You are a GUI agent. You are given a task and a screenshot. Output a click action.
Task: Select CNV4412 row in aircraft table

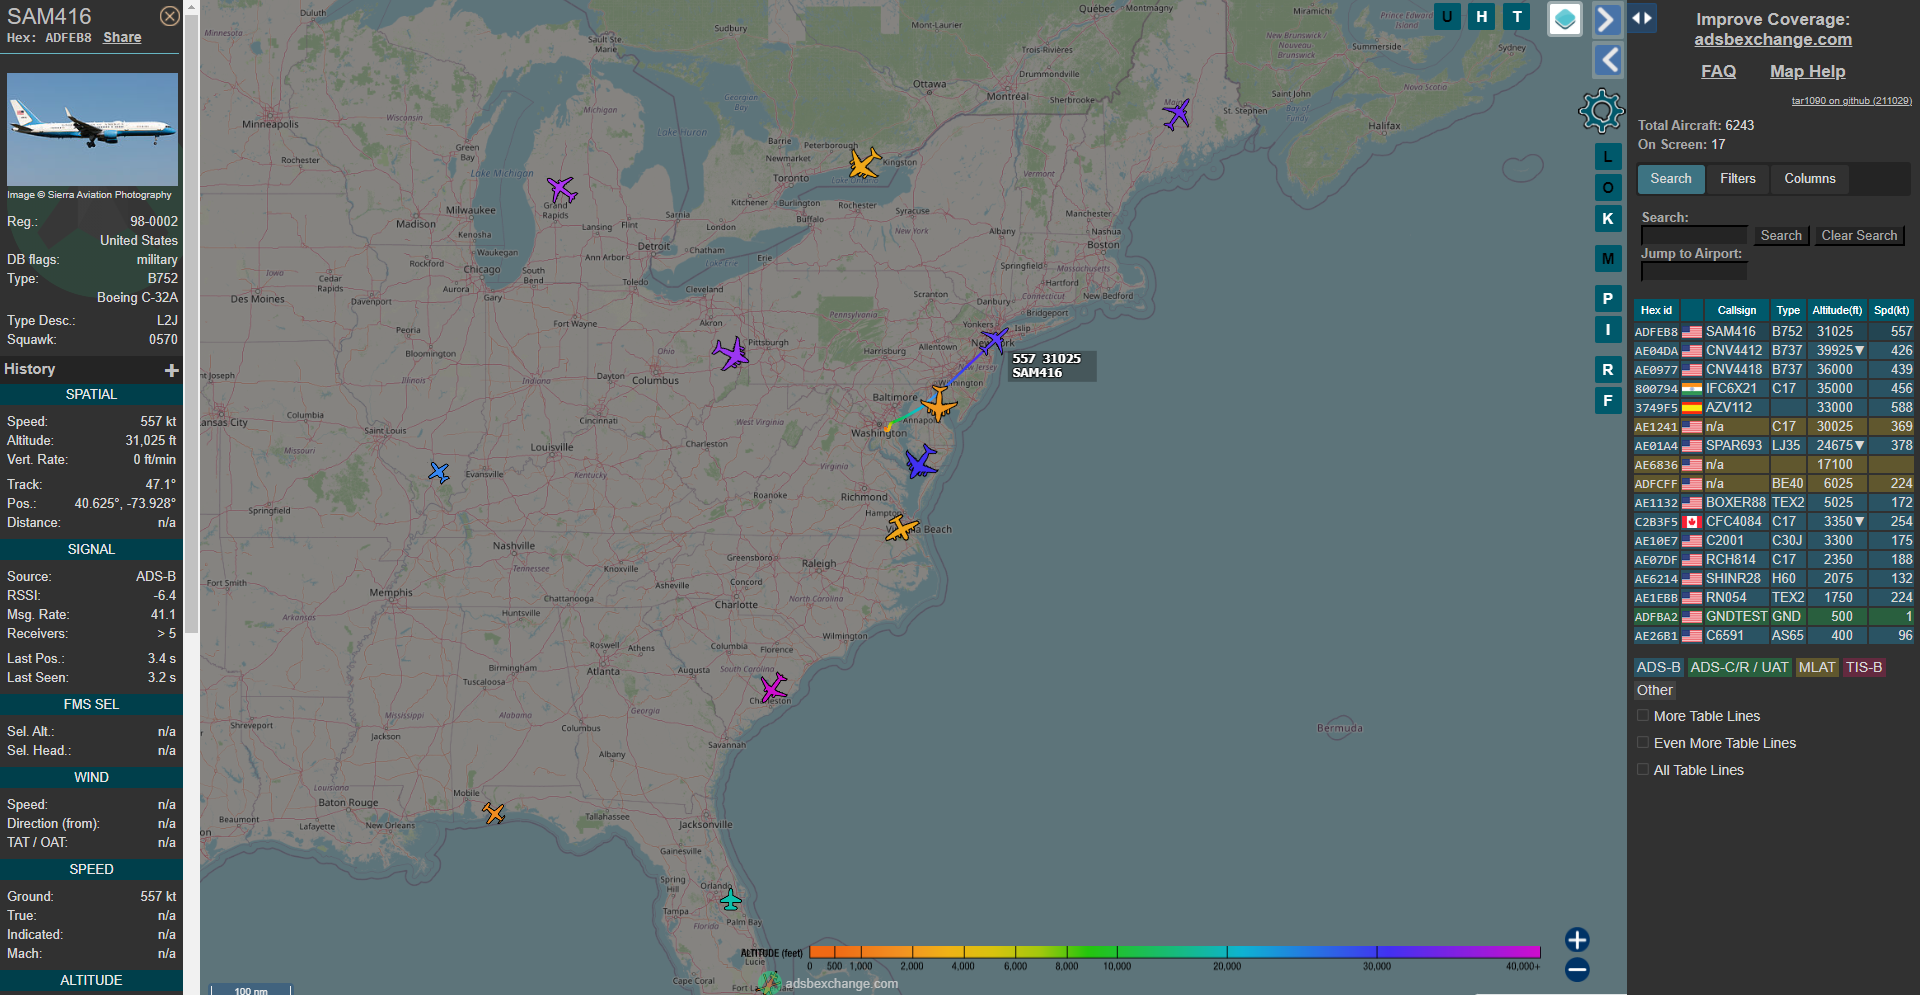(1773, 351)
